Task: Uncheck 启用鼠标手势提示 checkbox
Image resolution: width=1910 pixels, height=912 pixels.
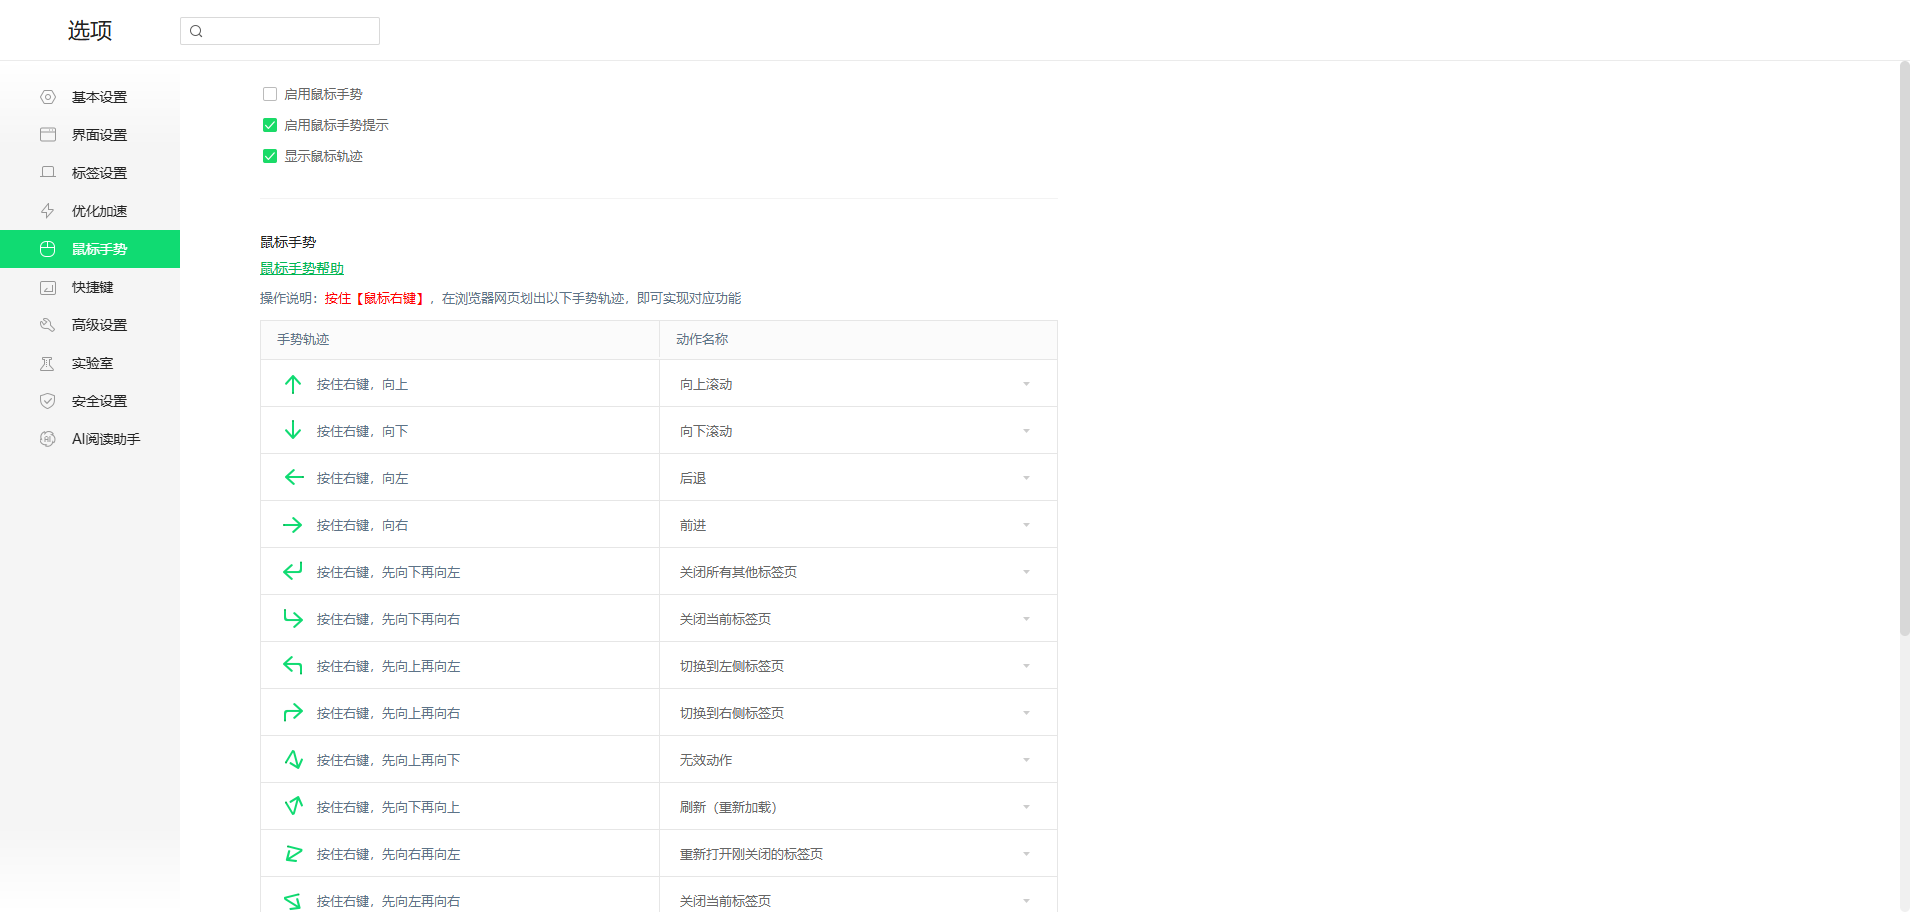Action: [x=270, y=125]
